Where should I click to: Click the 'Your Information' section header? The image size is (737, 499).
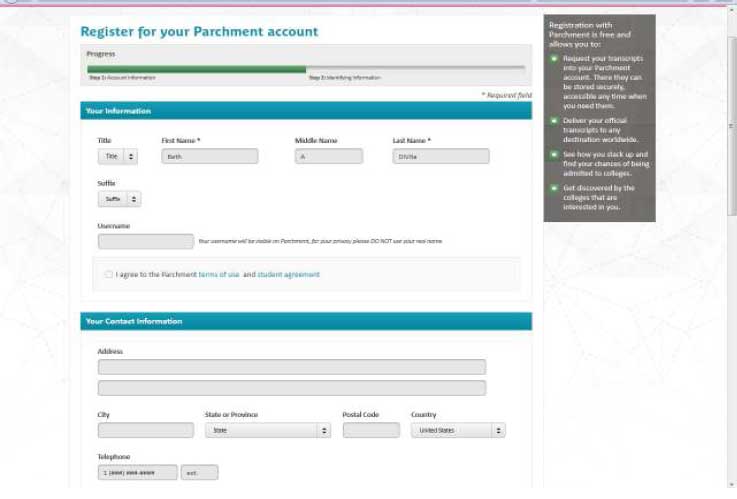tap(306, 111)
